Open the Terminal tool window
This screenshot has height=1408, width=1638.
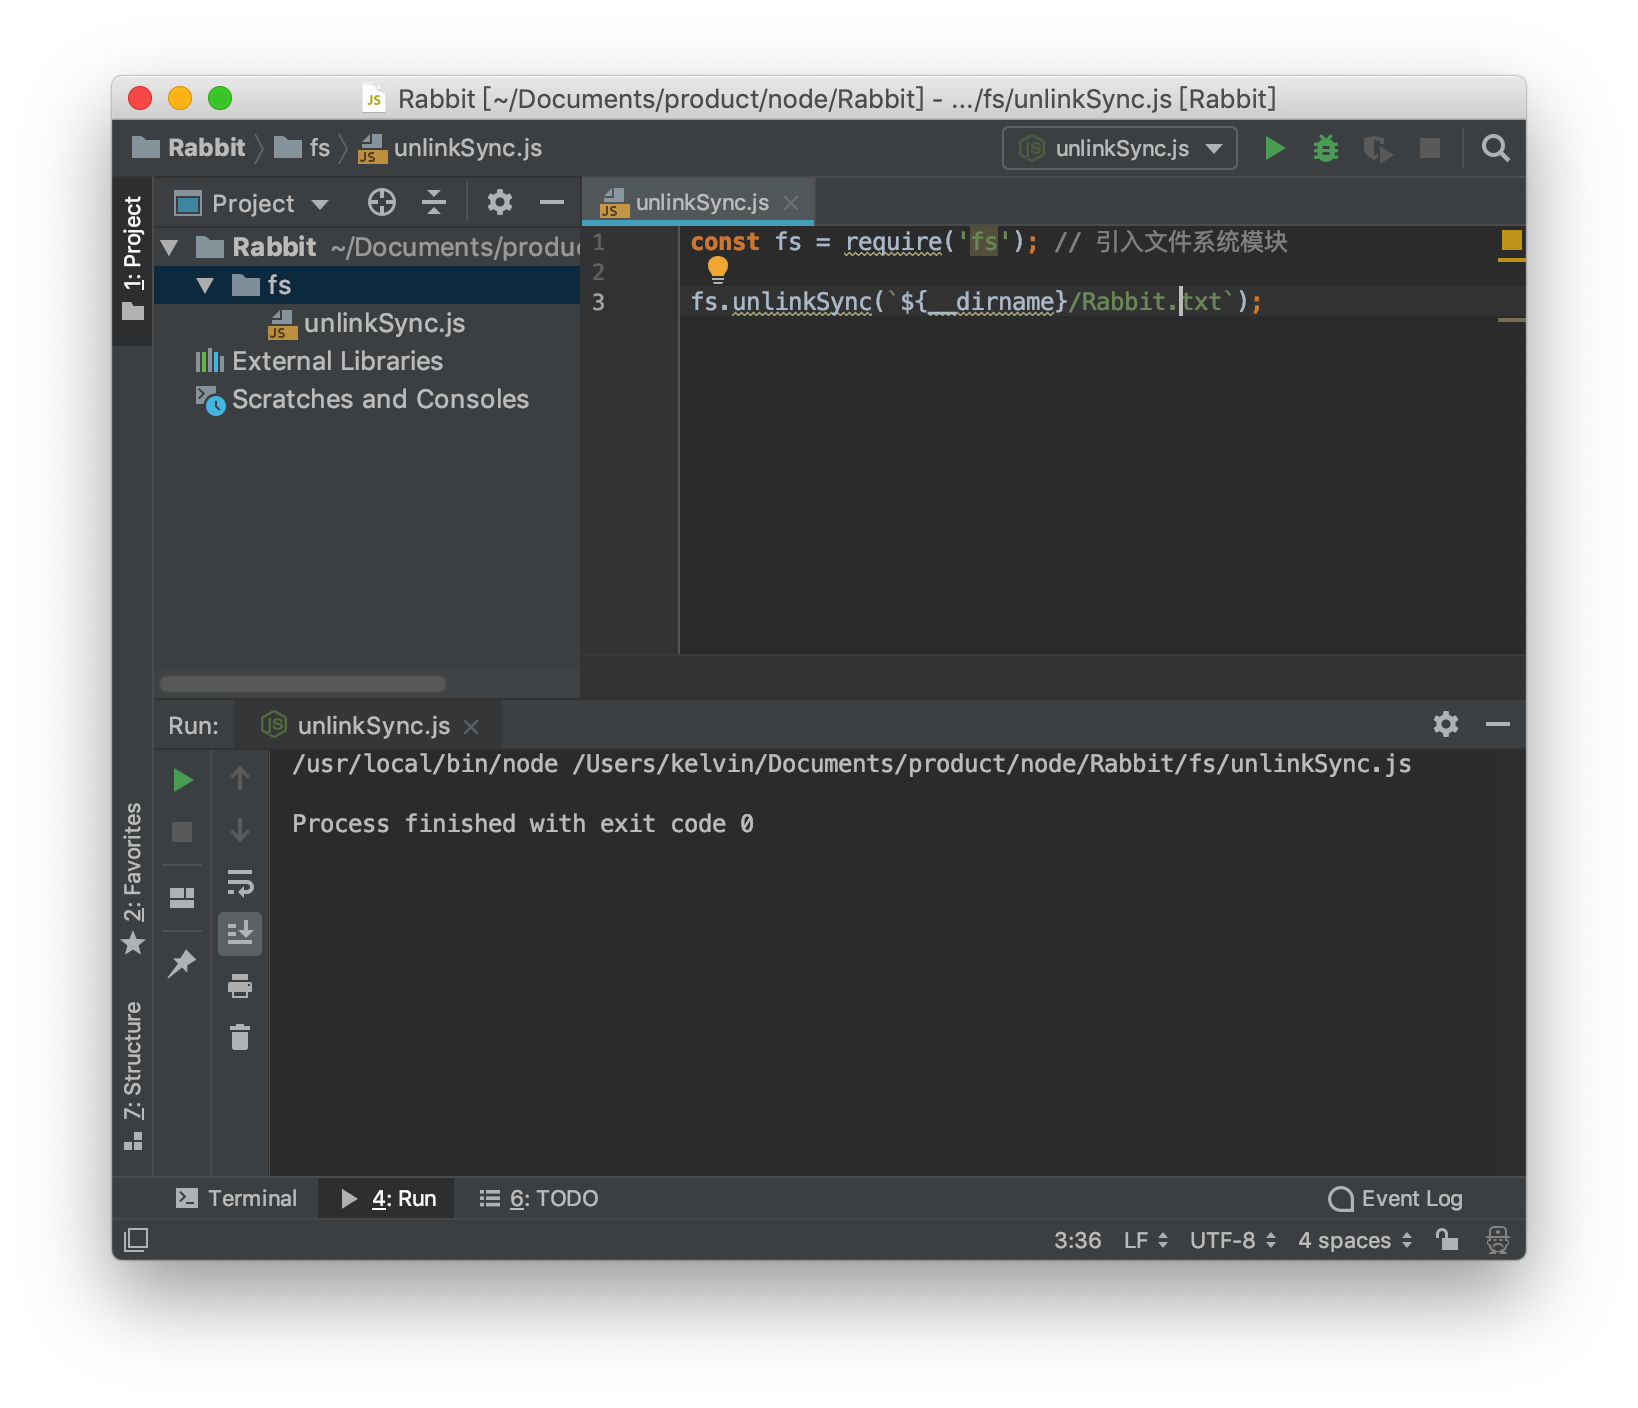coord(236,1198)
